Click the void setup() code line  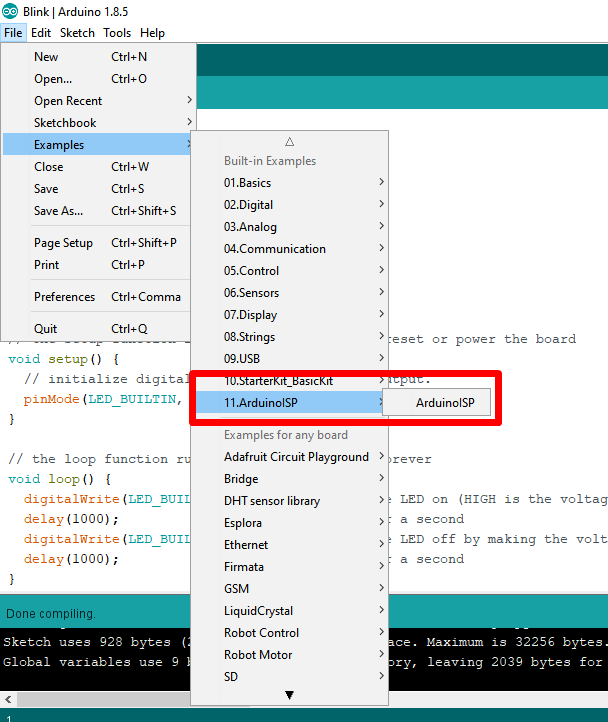(64, 359)
